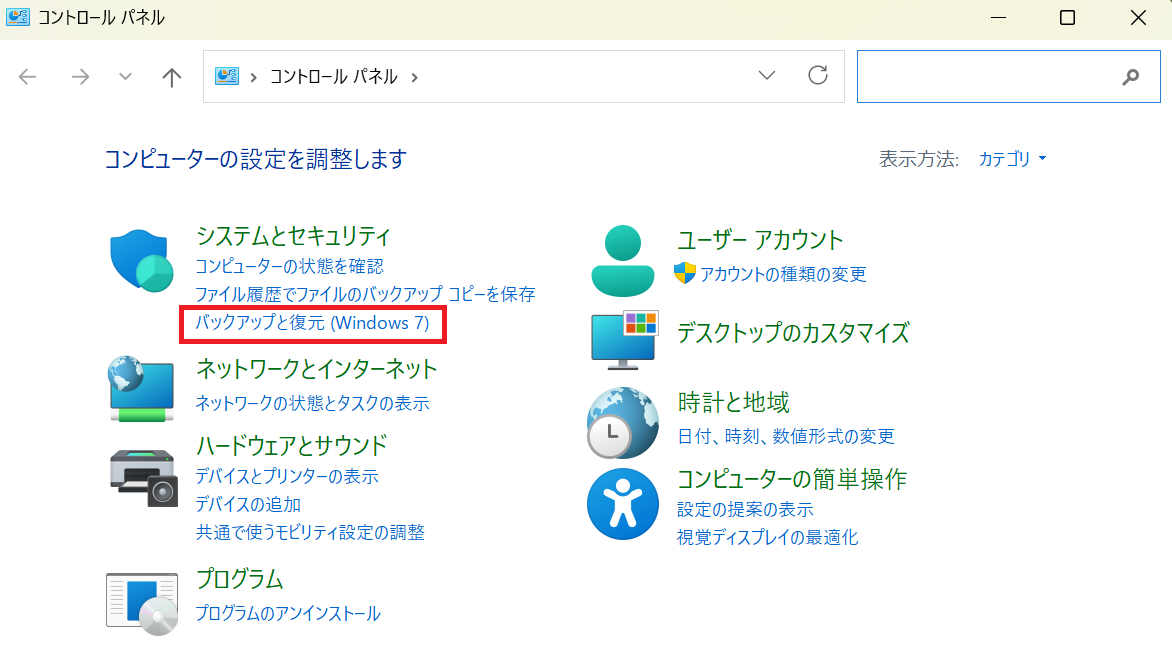Click the Network and Internet globe icon
The image size is (1172, 655).
coord(141,387)
